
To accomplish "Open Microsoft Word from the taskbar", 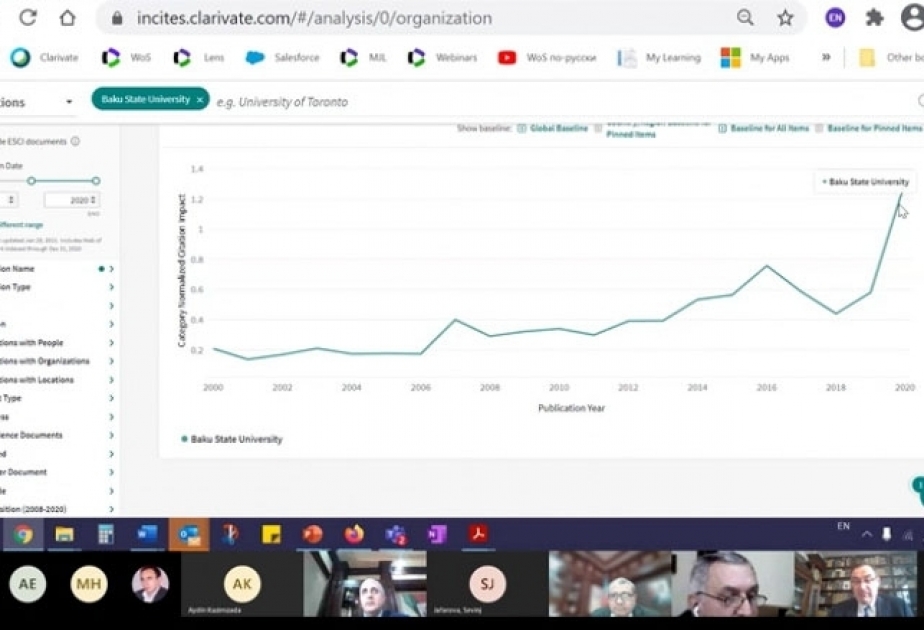I will coord(147,535).
